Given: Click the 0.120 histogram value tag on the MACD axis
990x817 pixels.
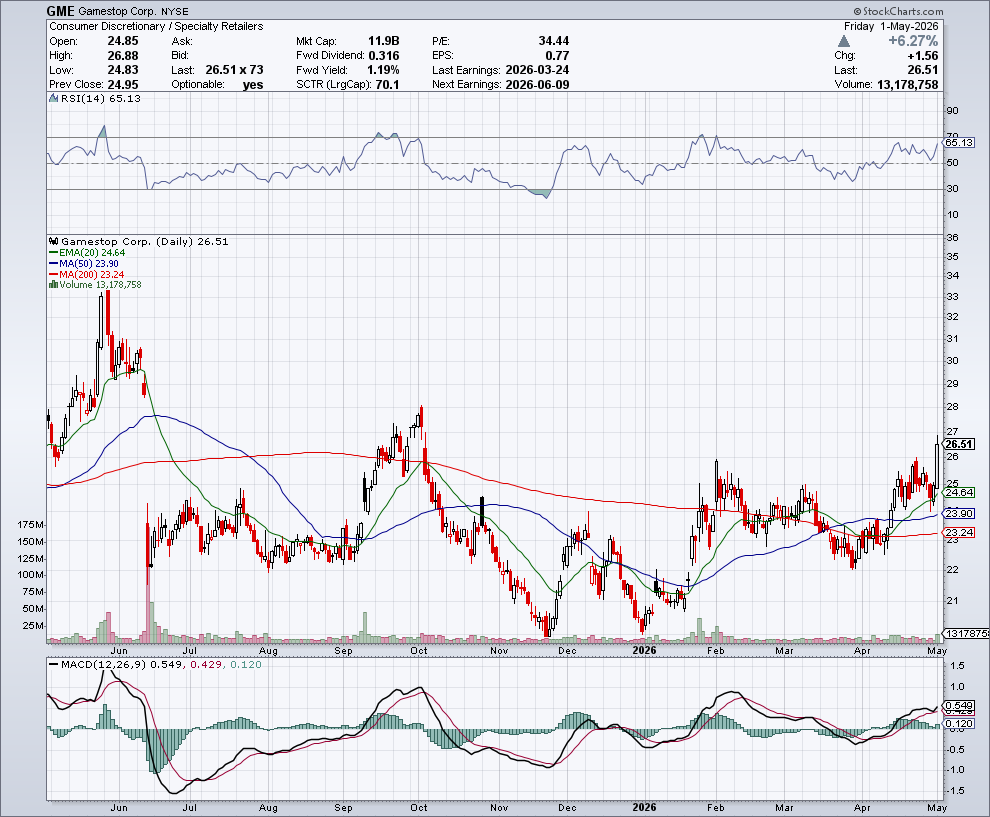Looking at the screenshot, I should tap(960, 724).
